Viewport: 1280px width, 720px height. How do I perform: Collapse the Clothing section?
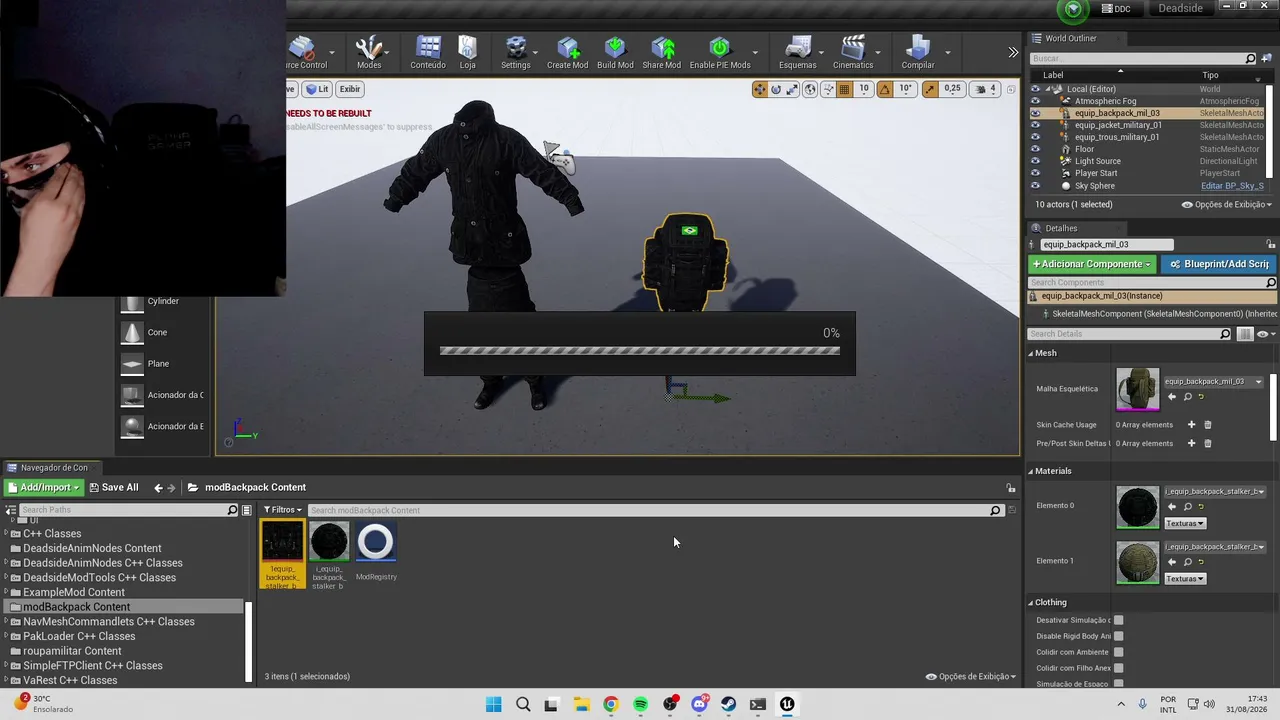pos(1031,602)
